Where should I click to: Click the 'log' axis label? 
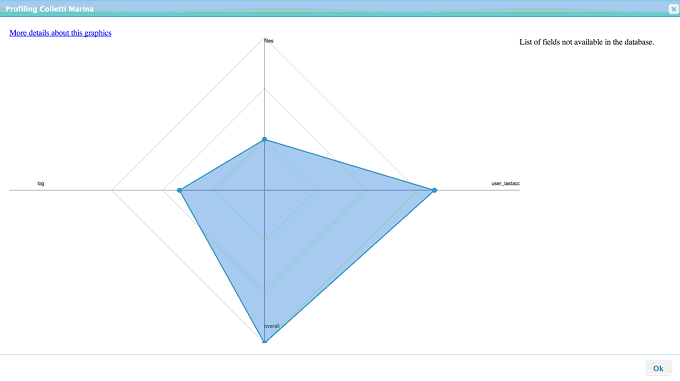[x=41, y=183]
